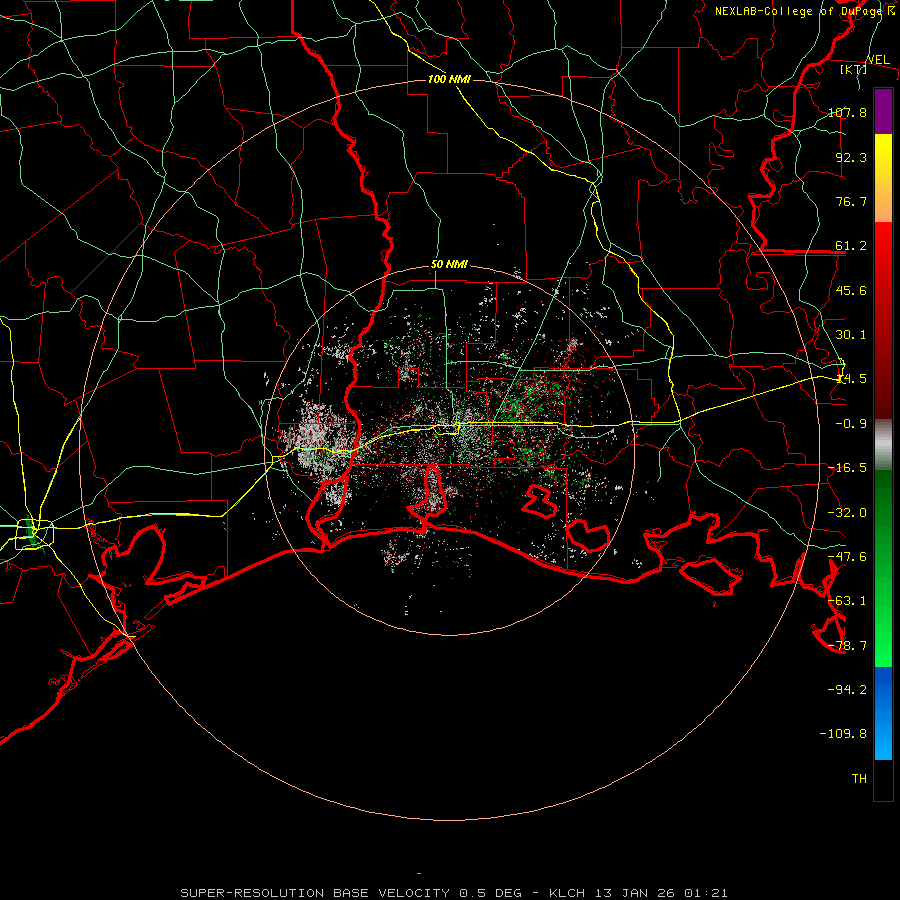Select the 92.3 legend value

(851, 157)
